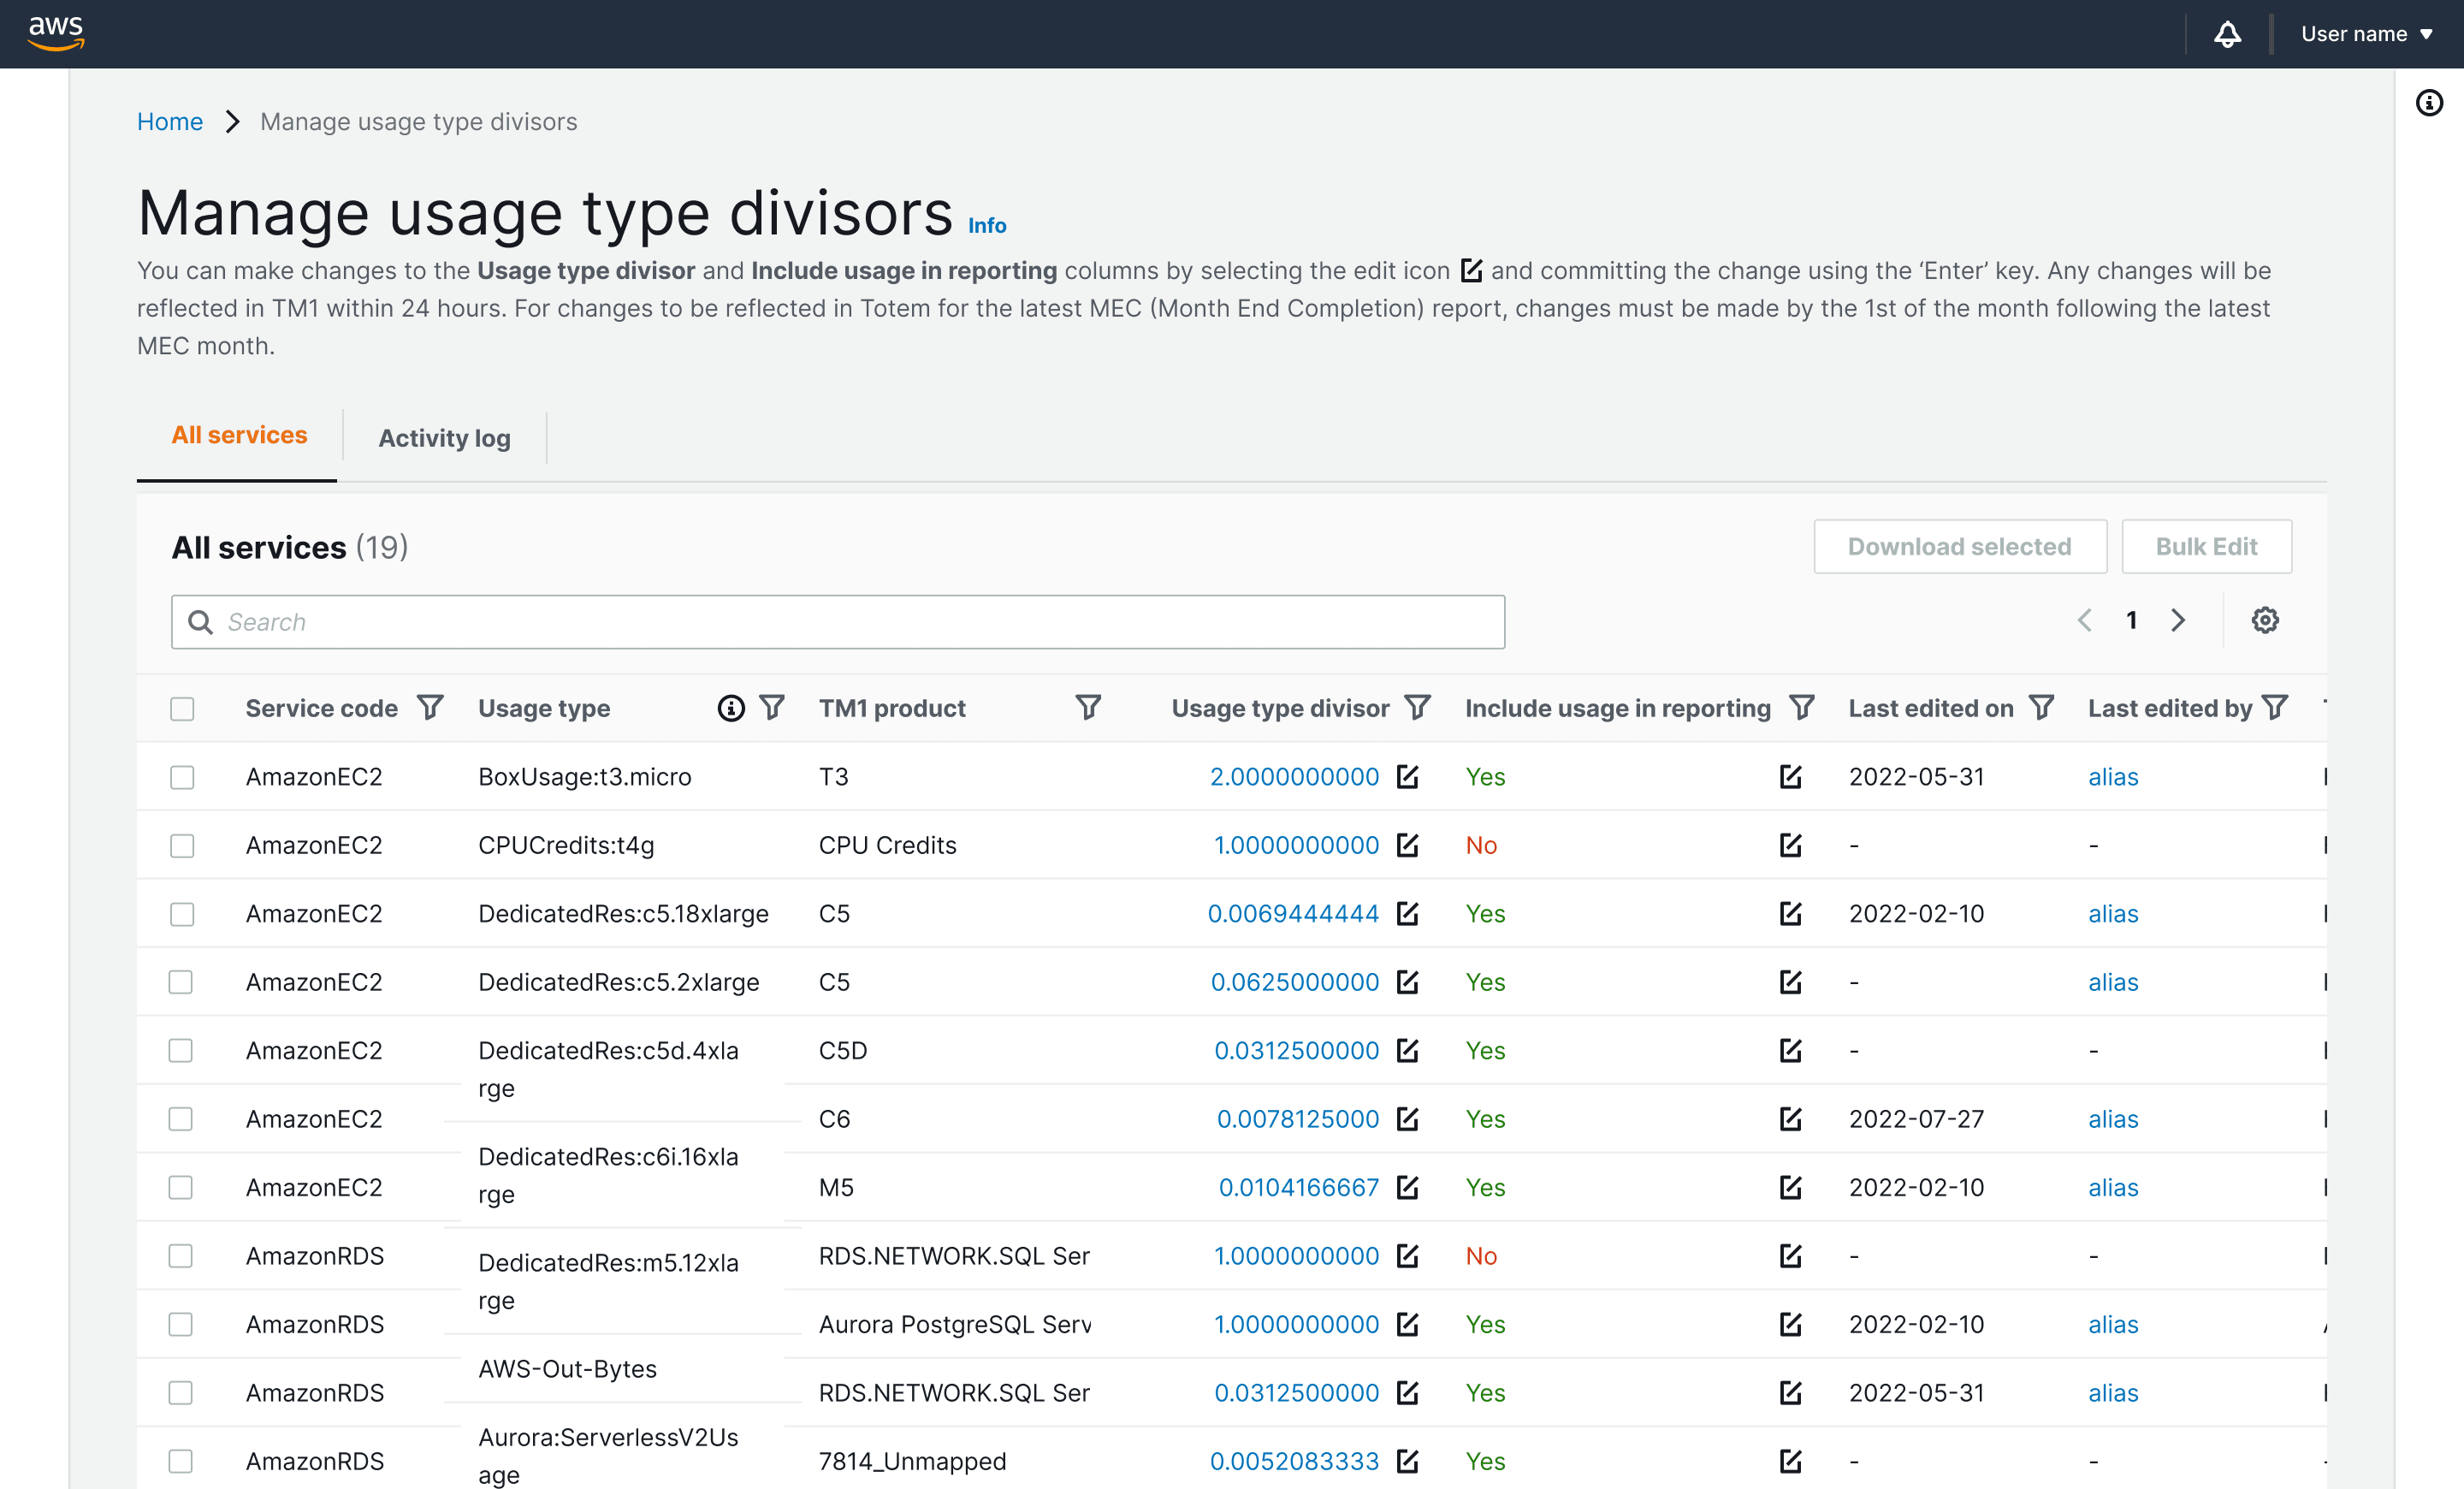Toggle the select-all header checkbox
2464x1489 pixels.
[182, 709]
